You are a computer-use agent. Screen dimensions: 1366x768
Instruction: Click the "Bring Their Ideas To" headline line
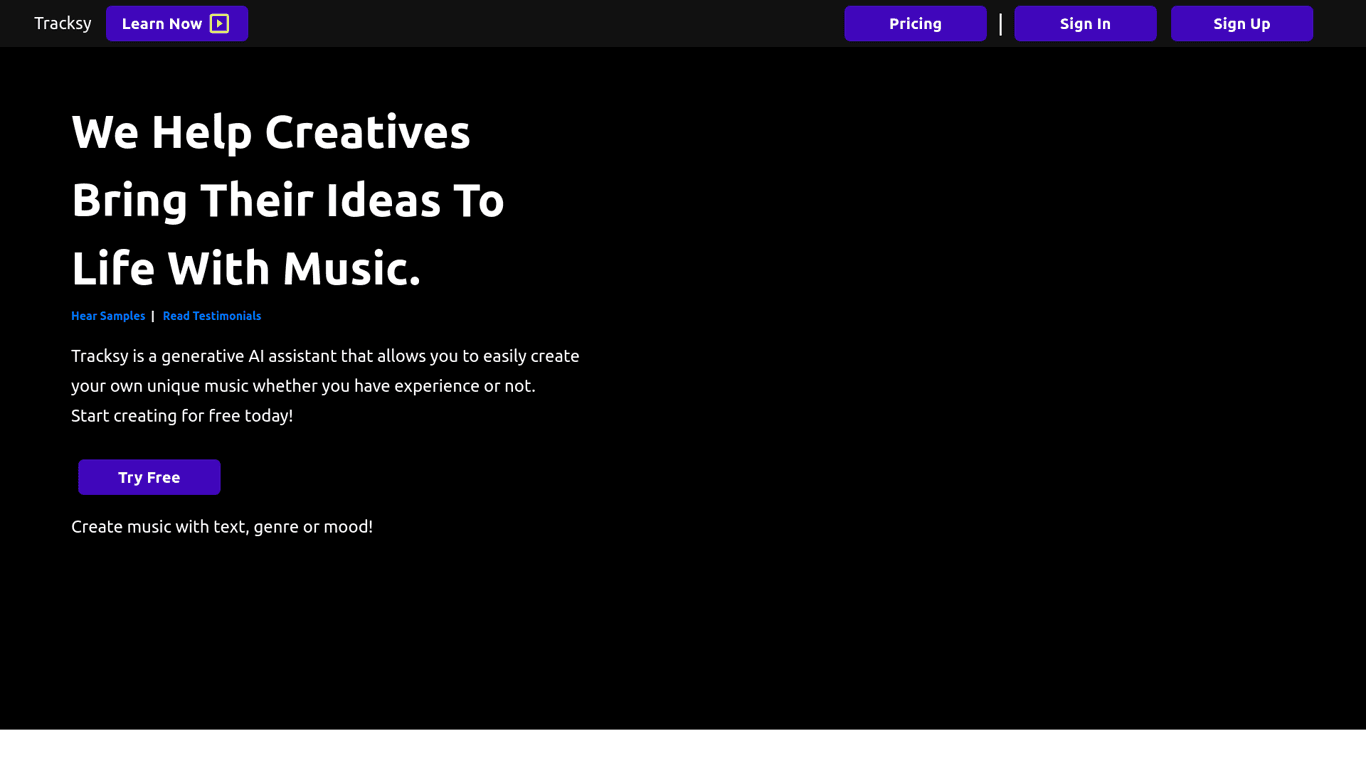coord(287,200)
